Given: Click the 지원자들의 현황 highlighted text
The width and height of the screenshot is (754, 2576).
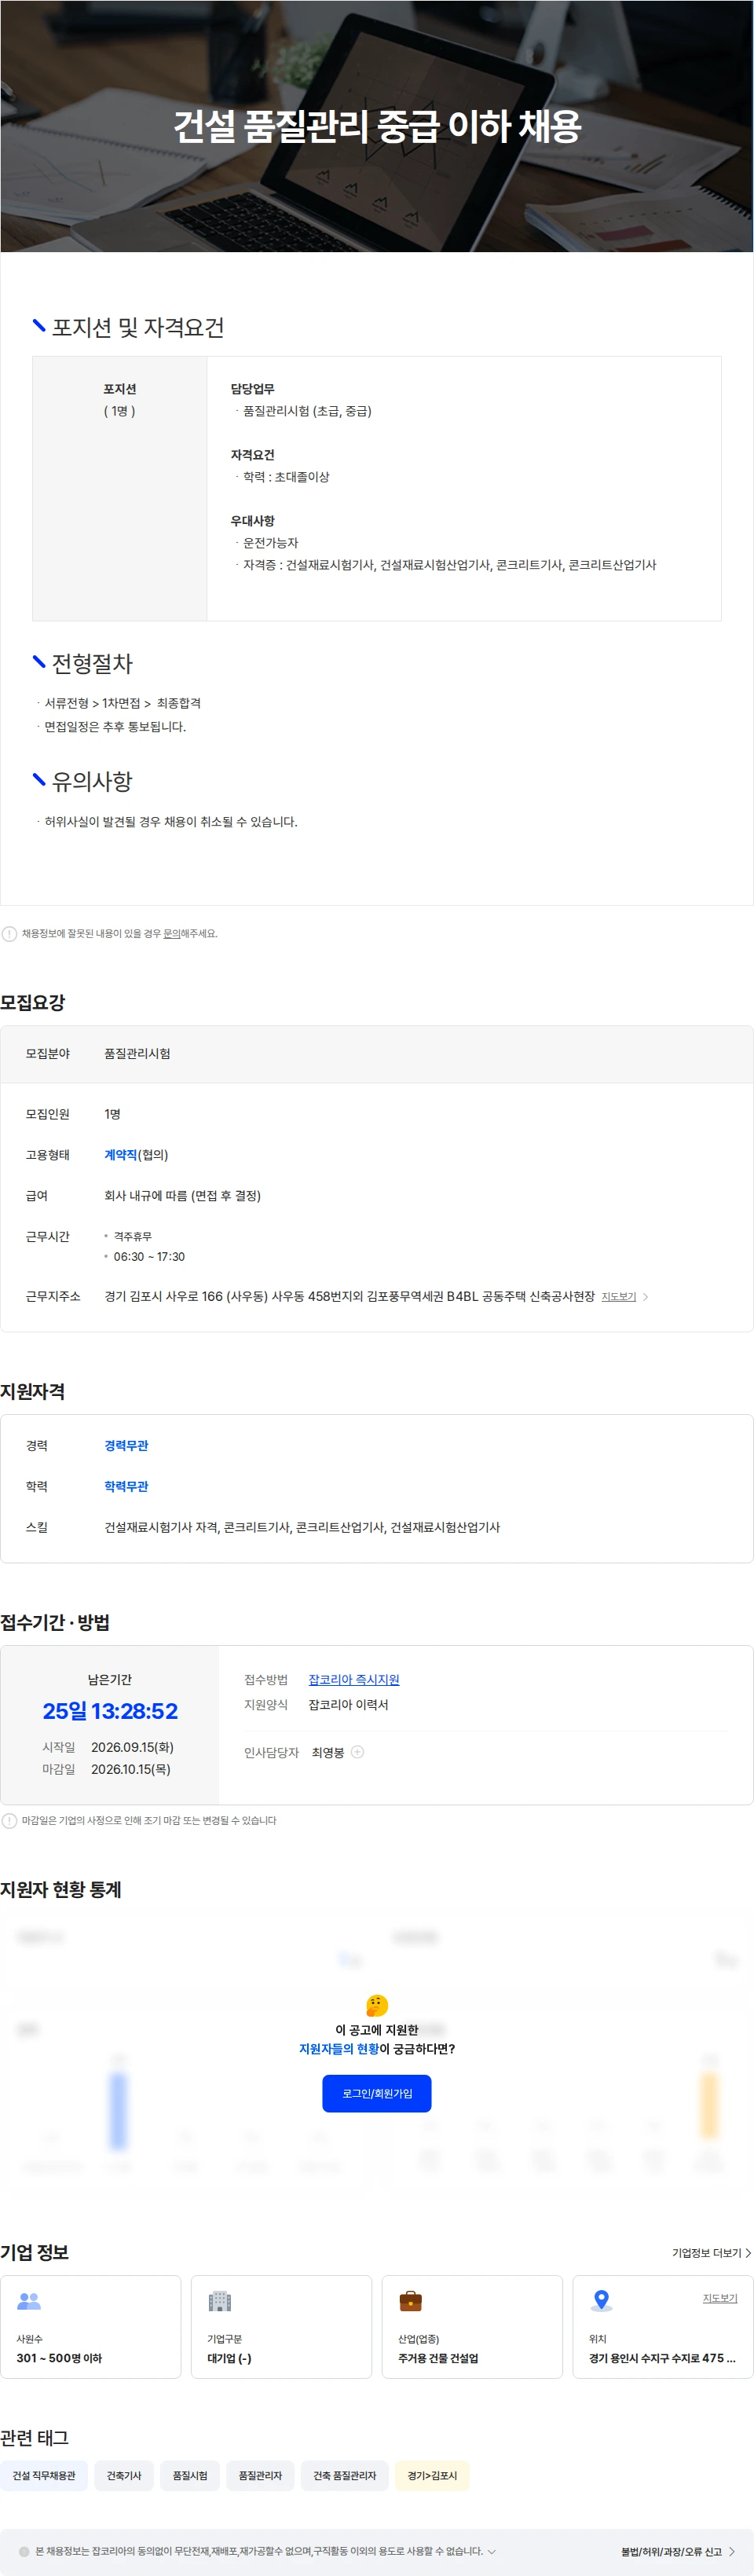Looking at the screenshot, I should 339,2048.
